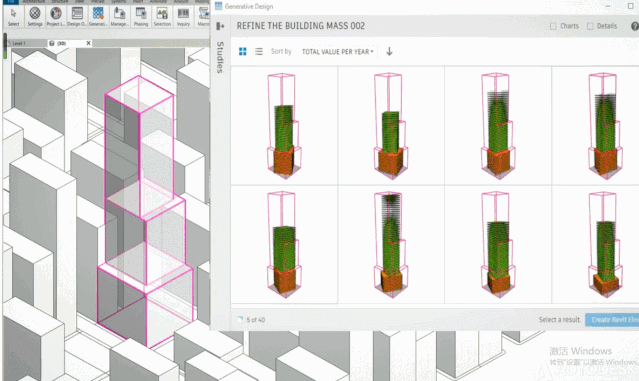Reverse sort order with the down arrow
The width and height of the screenshot is (639, 381).
click(389, 51)
